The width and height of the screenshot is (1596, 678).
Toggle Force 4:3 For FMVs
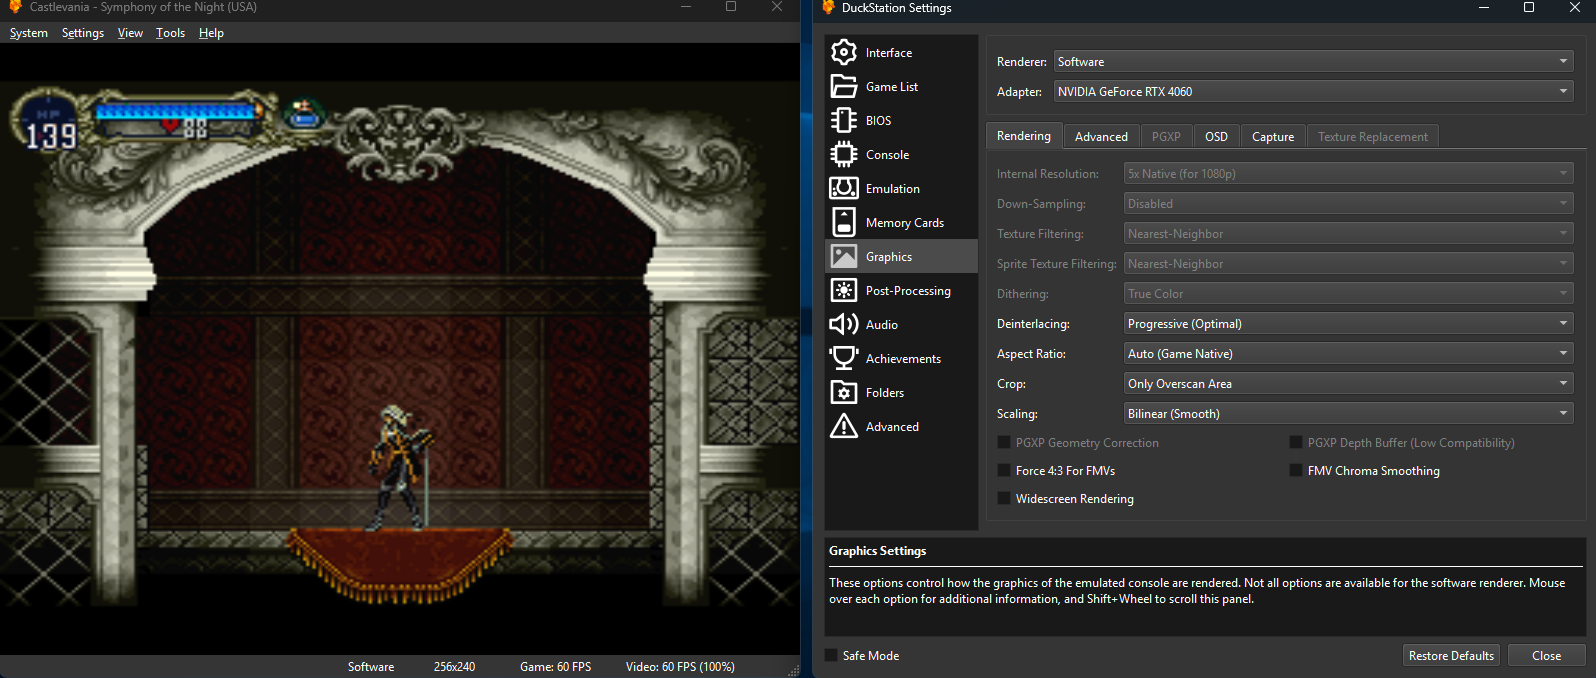click(x=1004, y=470)
